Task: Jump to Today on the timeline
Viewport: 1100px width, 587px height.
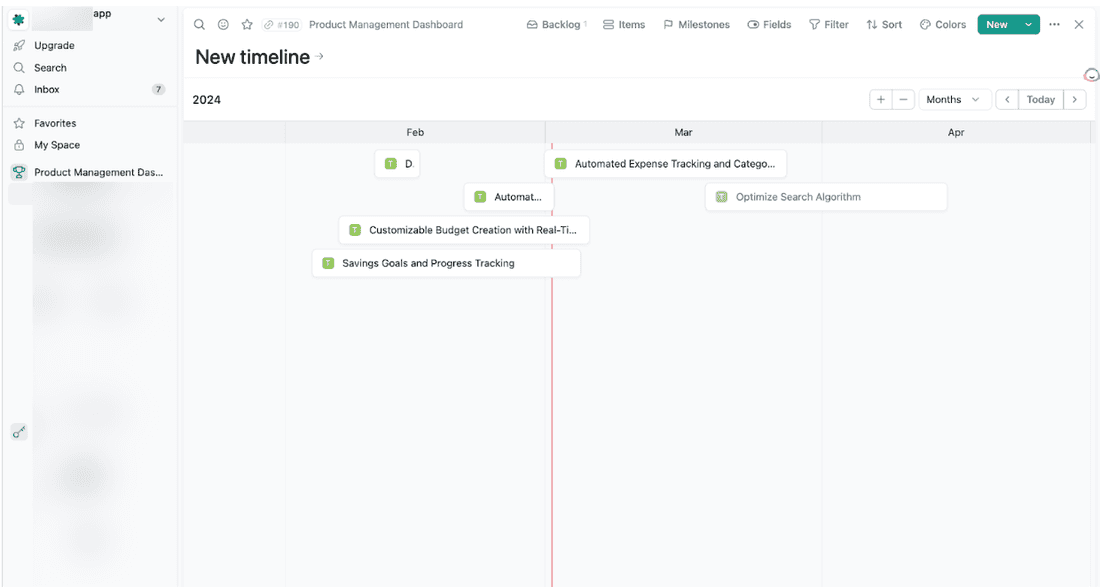Action: pos(1040,99)
